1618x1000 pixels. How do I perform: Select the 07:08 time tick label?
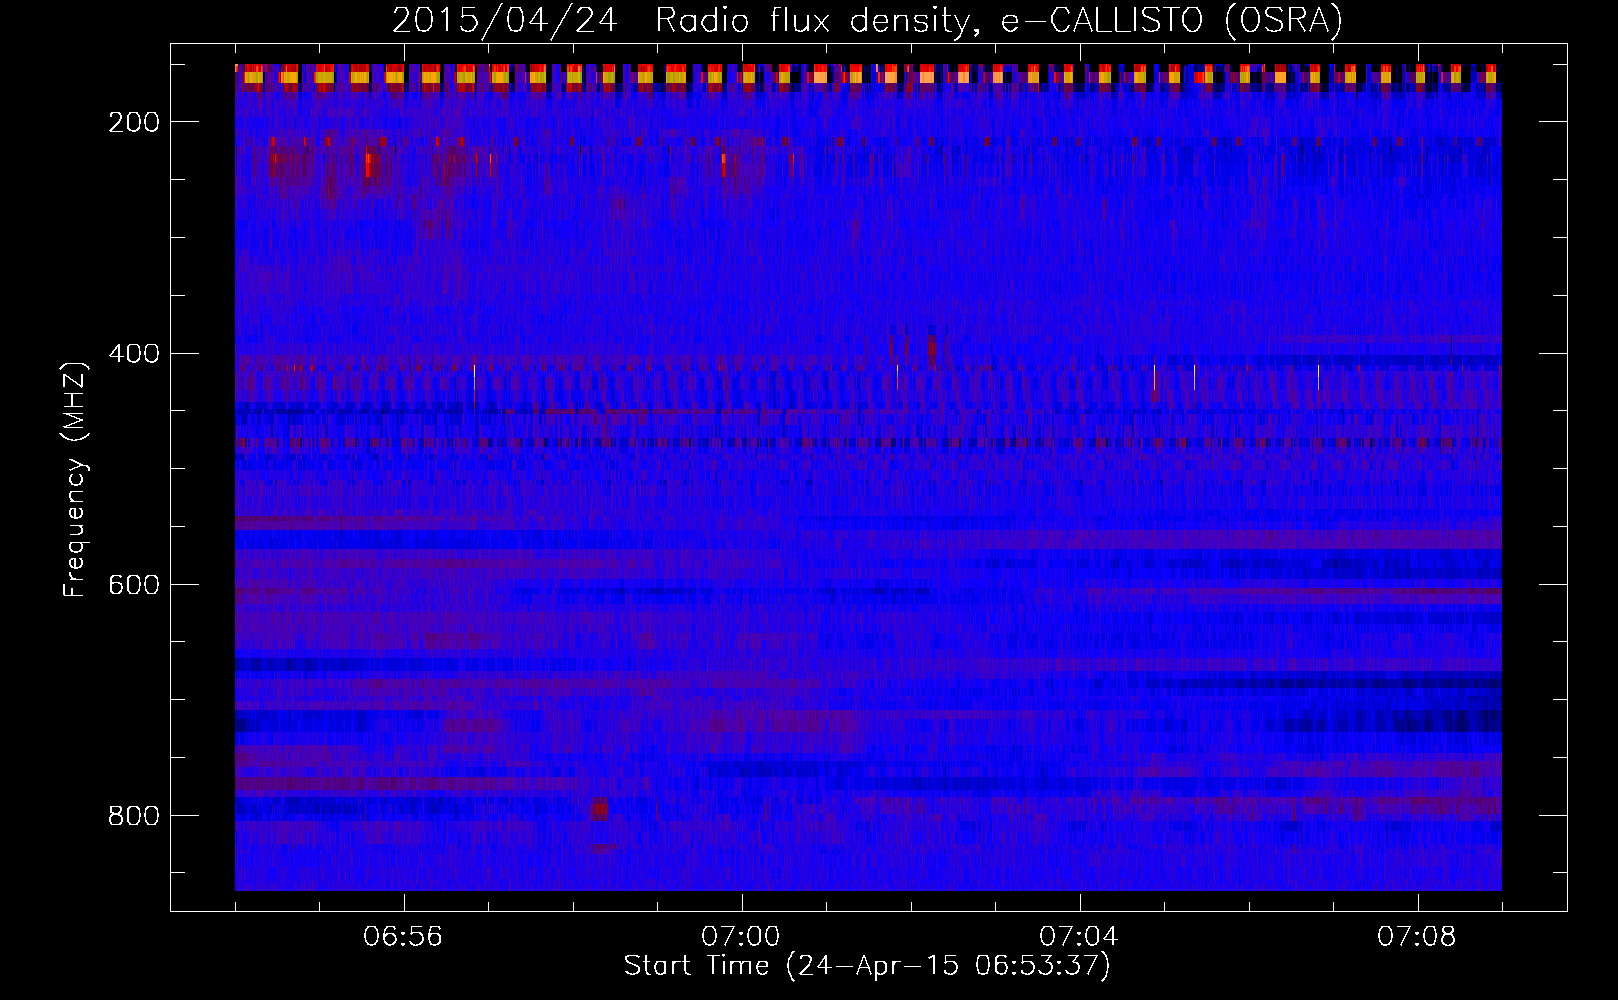tap(1417, 937)
